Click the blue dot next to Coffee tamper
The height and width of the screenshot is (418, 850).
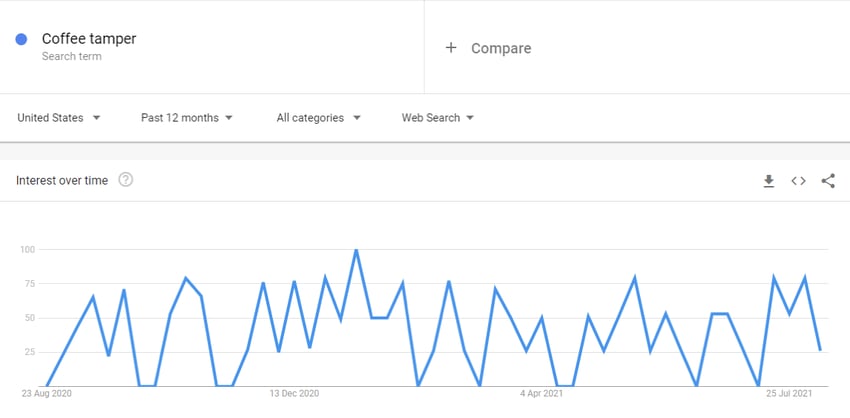coord(21,39)
